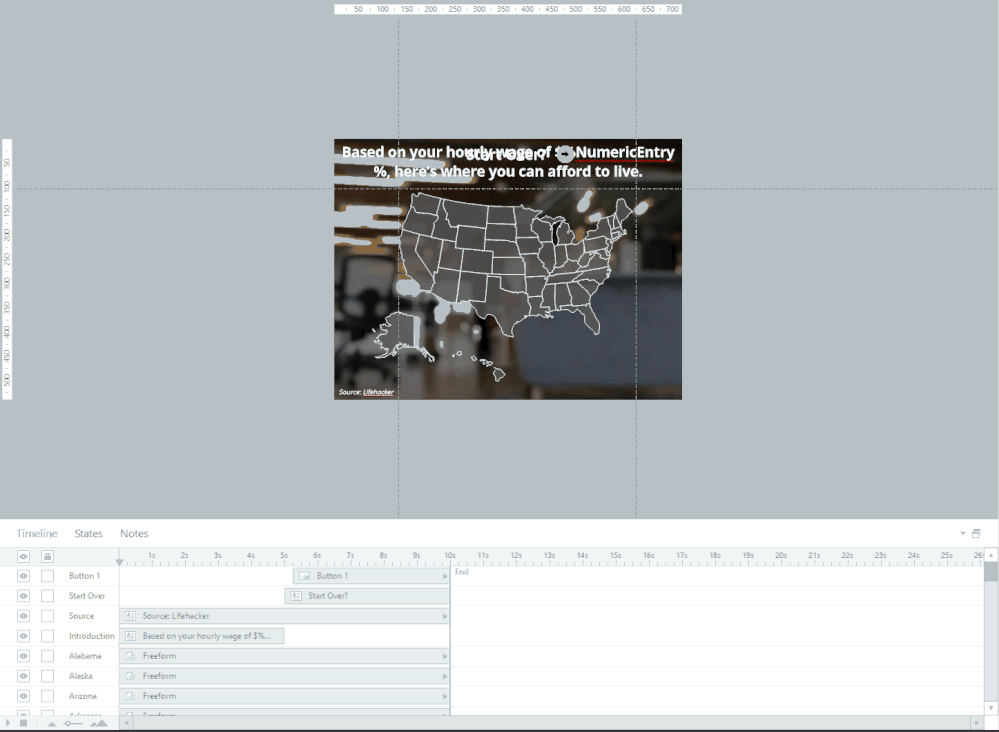Open the Notes tab
The width and height of the screenshot is (999, 732).
pyautogui.click(x=134, y=534)
